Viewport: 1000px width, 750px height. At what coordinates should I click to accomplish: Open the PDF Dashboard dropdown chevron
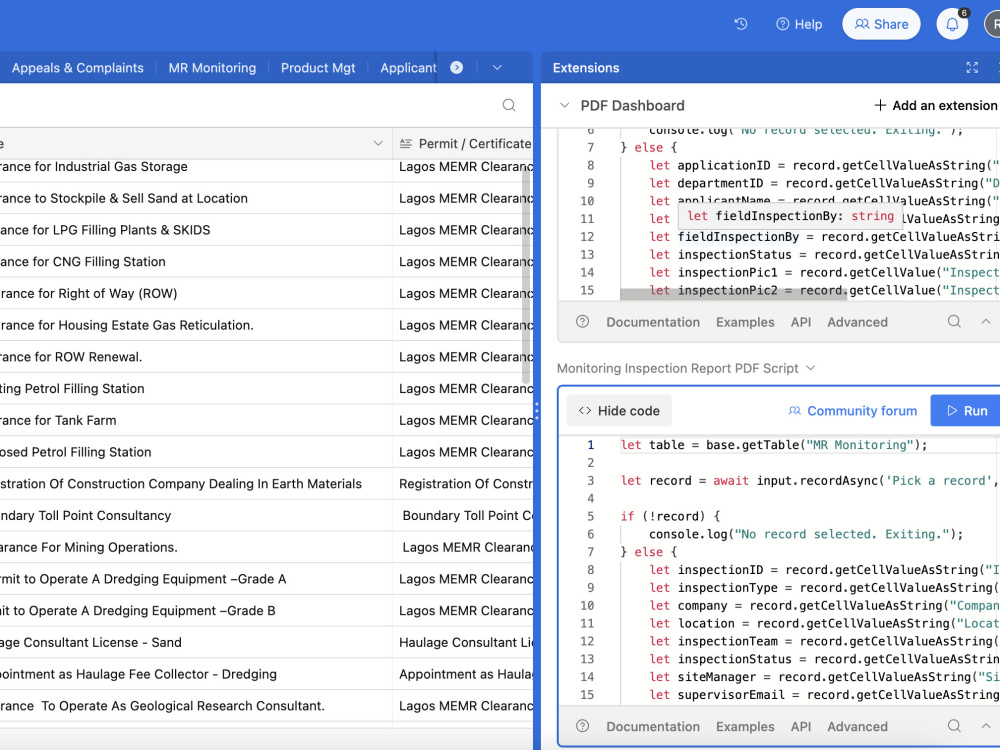pos(564,105)
